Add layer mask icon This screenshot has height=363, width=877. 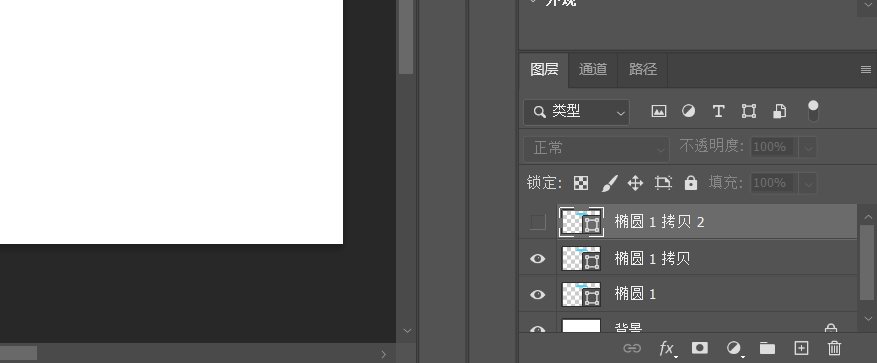coord(700,348)
